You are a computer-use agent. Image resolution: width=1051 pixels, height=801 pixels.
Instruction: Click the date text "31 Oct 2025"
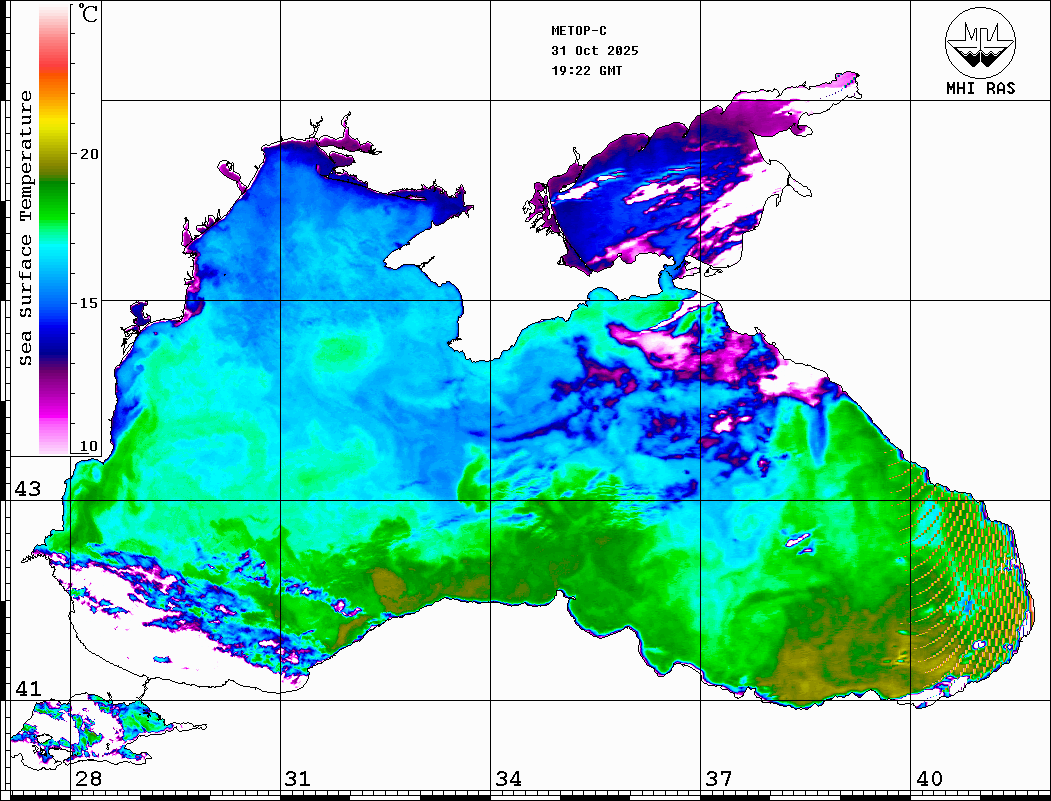594,51
